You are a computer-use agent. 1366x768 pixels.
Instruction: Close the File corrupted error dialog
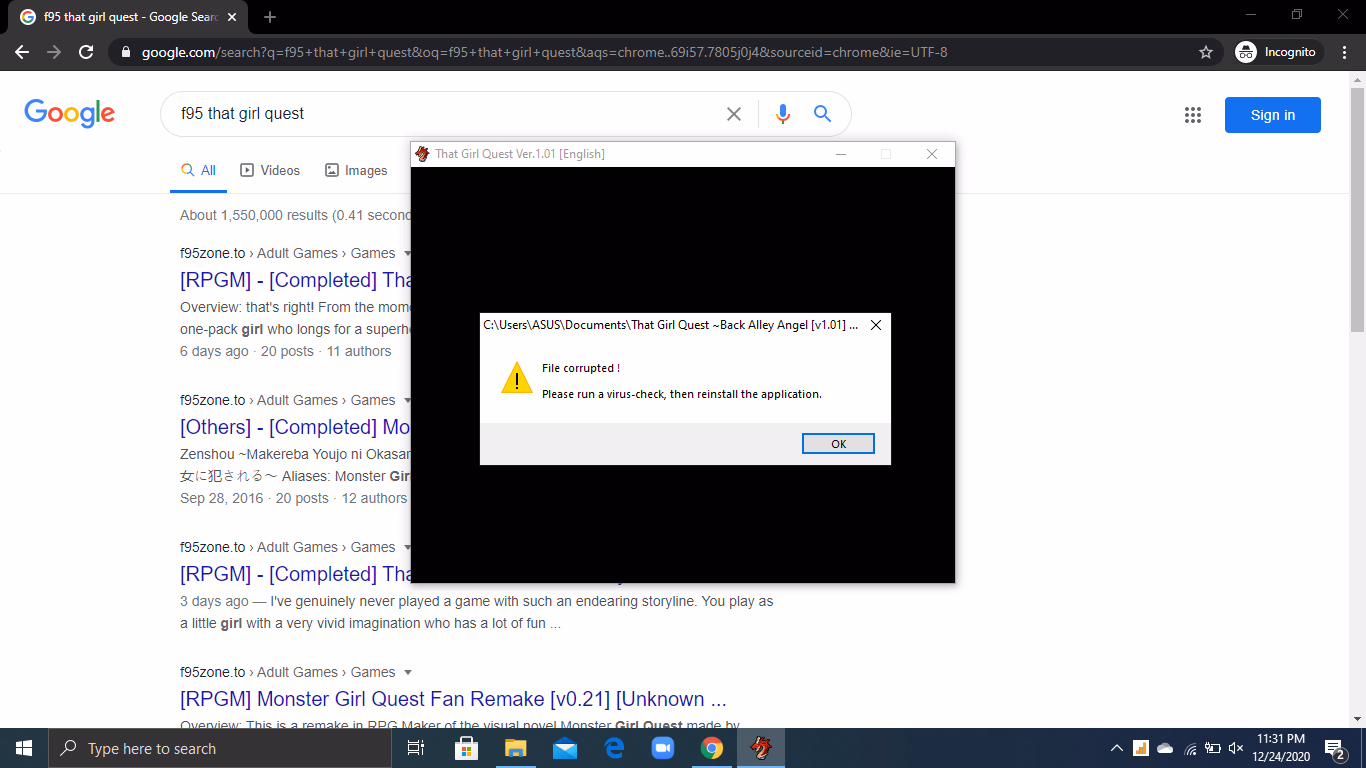[x=875, y=325]
